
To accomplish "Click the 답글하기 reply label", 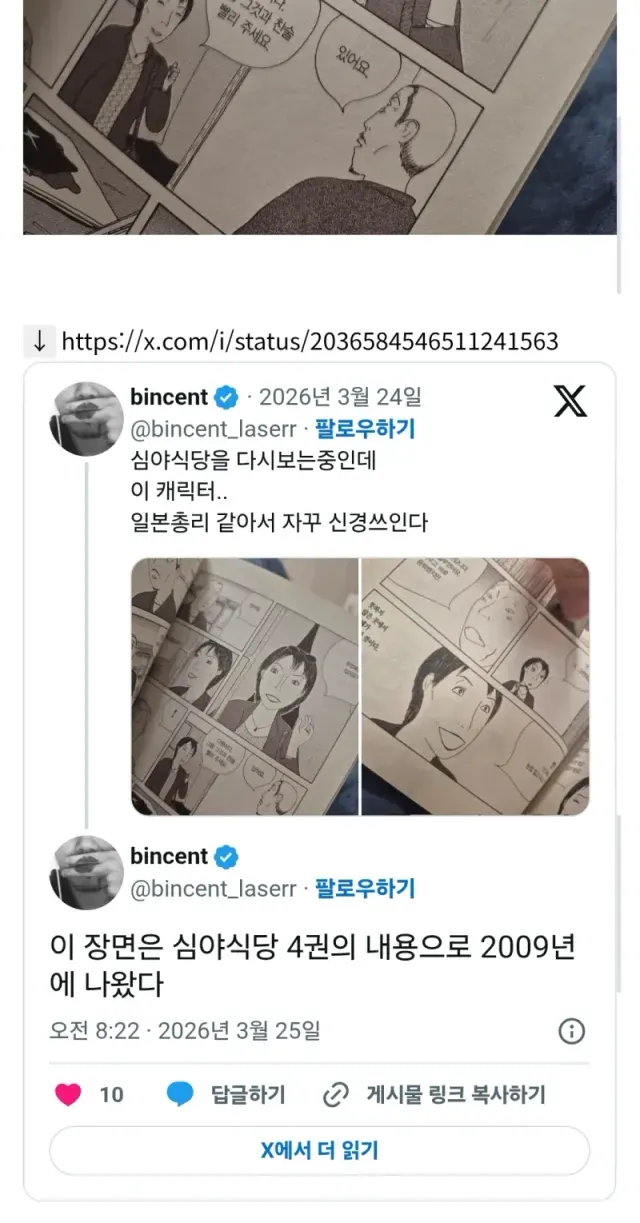I will 248,1094.
